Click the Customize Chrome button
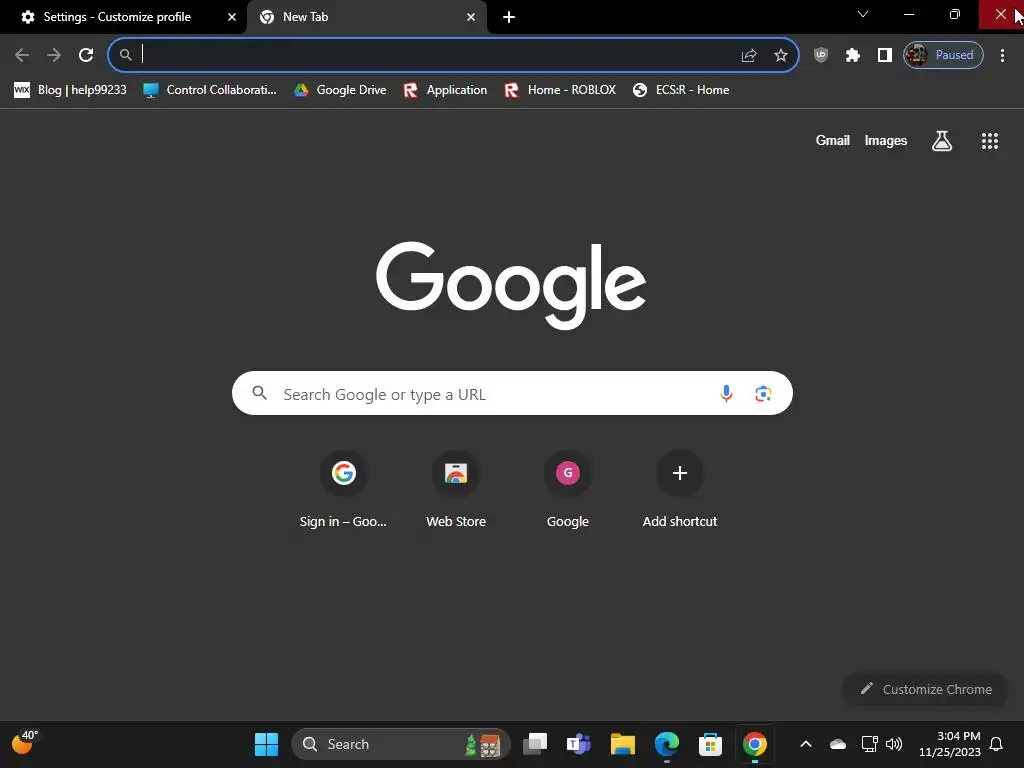Viewport: 1024px width, 768px height. coord(925,689)
